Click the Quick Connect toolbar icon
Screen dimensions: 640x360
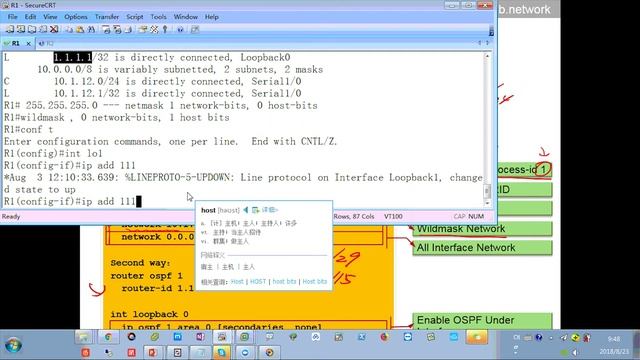click(20, 29)
